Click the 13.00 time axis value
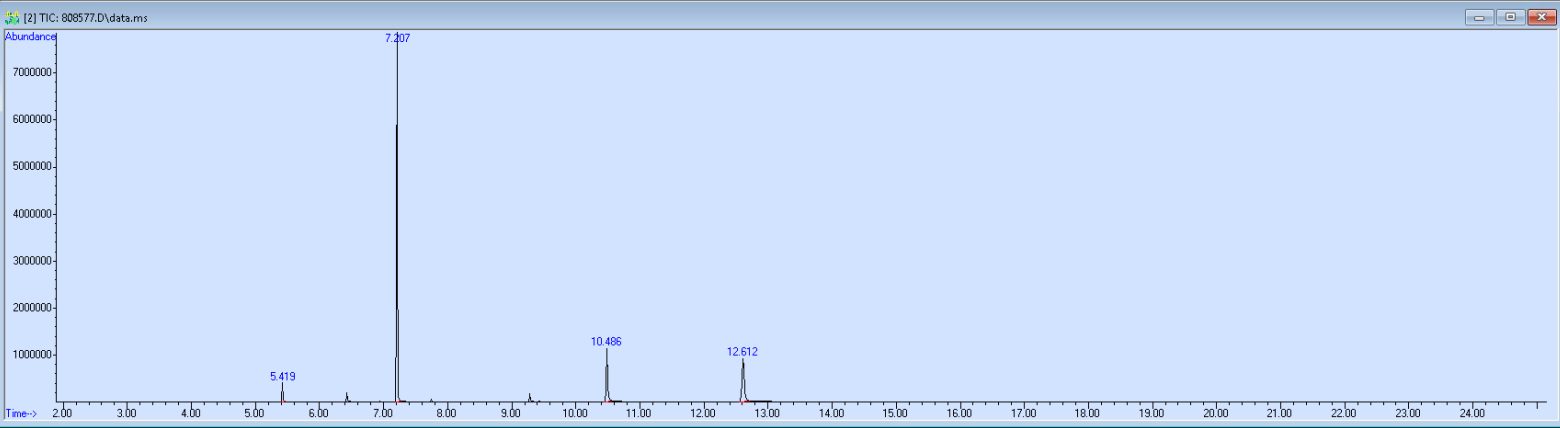1560x428 pixels. pos(767,413)
